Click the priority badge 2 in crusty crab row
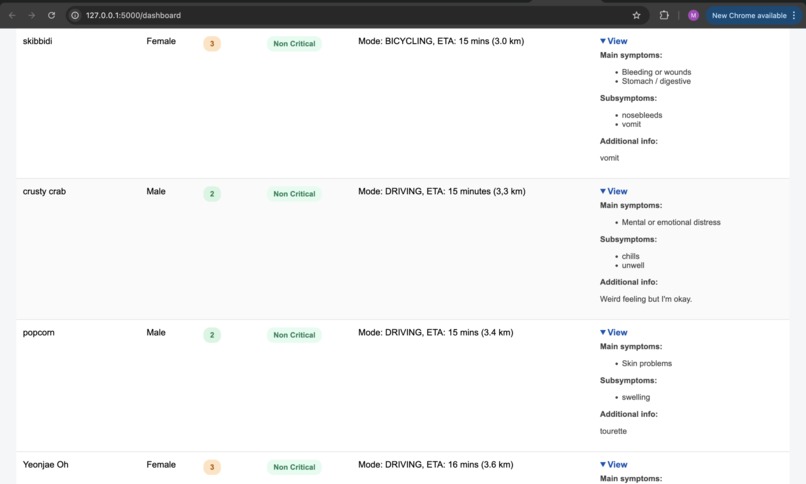The width and height of the screenshot is (806, 484). point(212,194)
